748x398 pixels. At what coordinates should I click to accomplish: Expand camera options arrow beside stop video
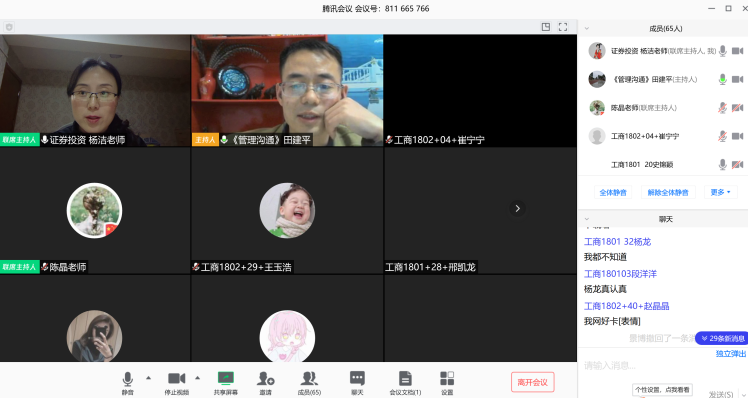point(197,377)
